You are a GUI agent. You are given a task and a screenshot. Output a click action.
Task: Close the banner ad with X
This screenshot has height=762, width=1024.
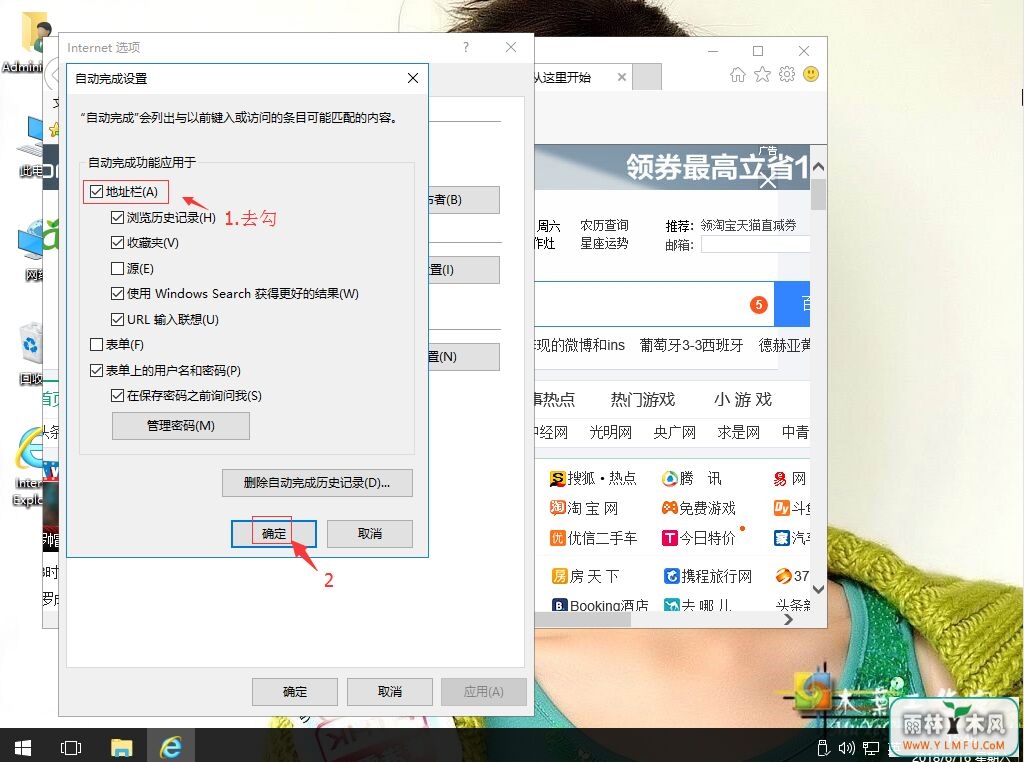pyautogui.click(x=768, y=180)
